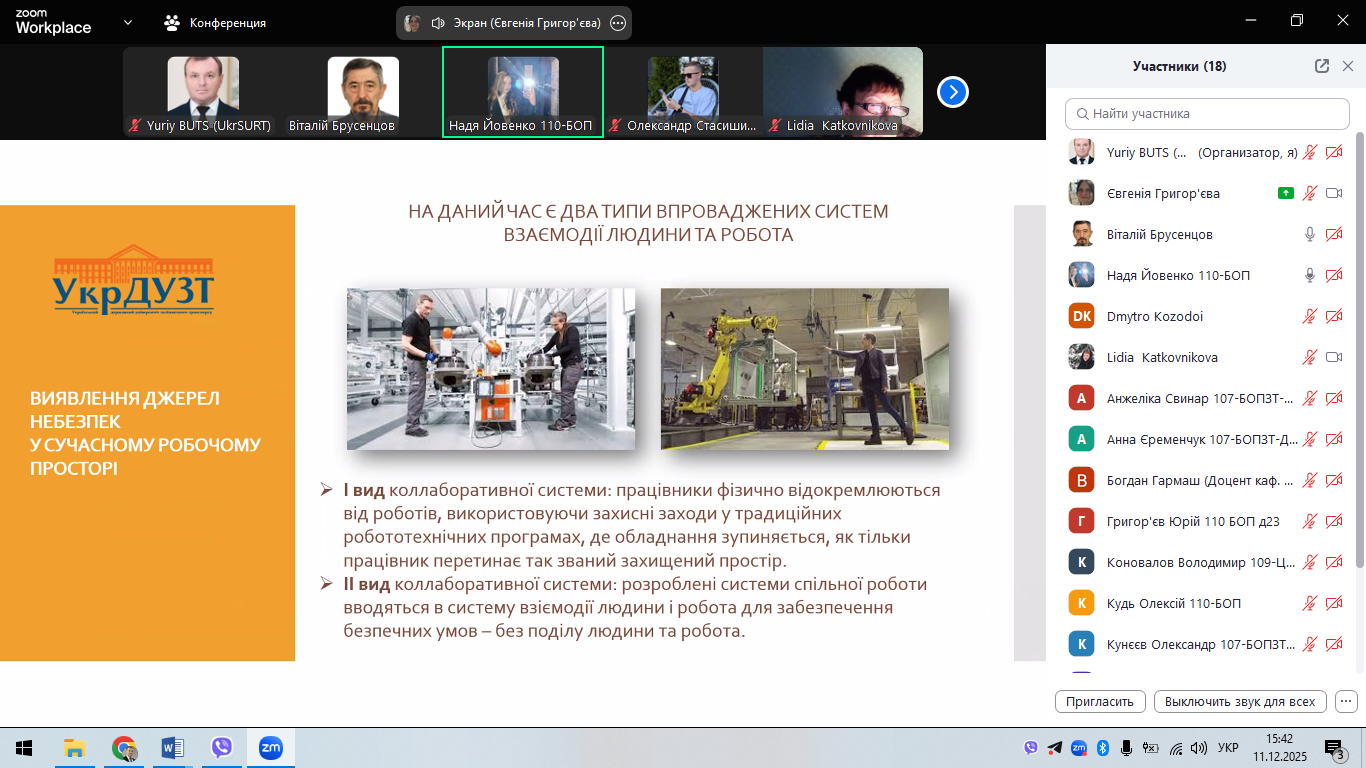This screenshot has height=768, width=1366.
Task: Pop out the participants panel
Action: click(1322, 66)
